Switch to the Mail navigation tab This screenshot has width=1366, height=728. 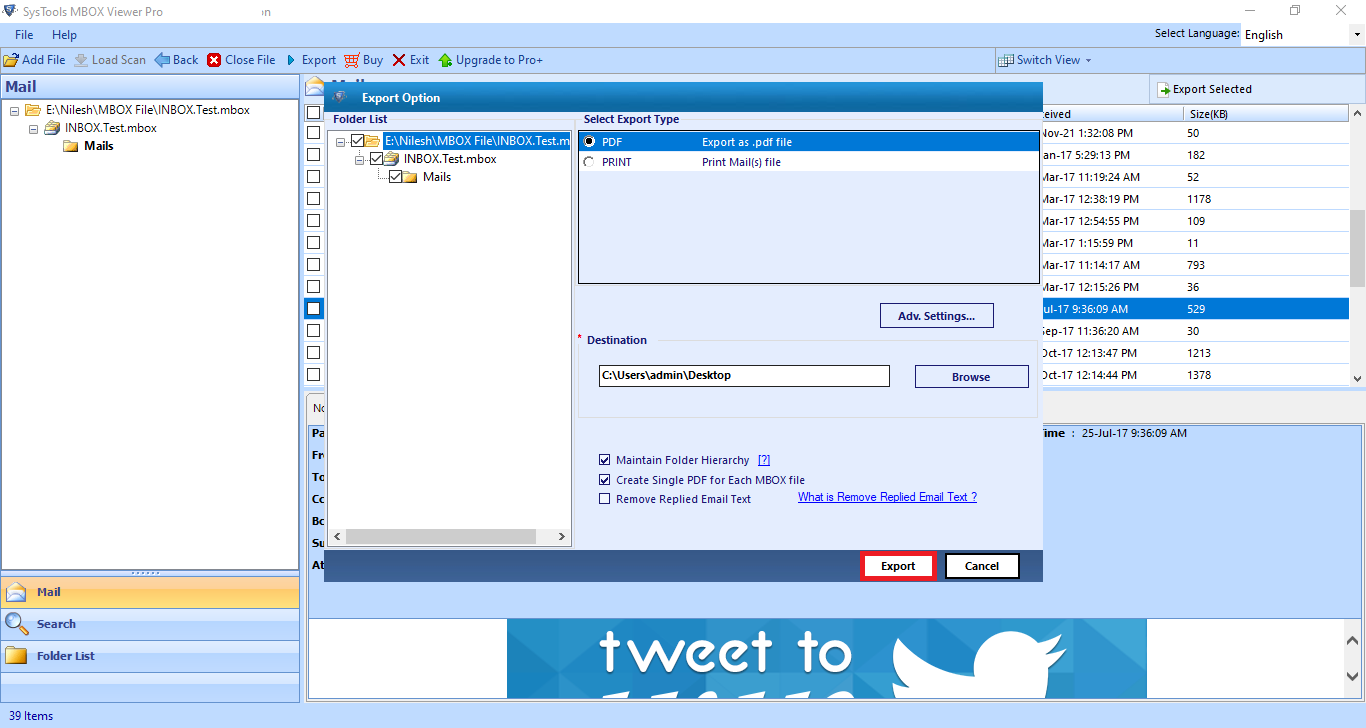[x=150, y=592]
